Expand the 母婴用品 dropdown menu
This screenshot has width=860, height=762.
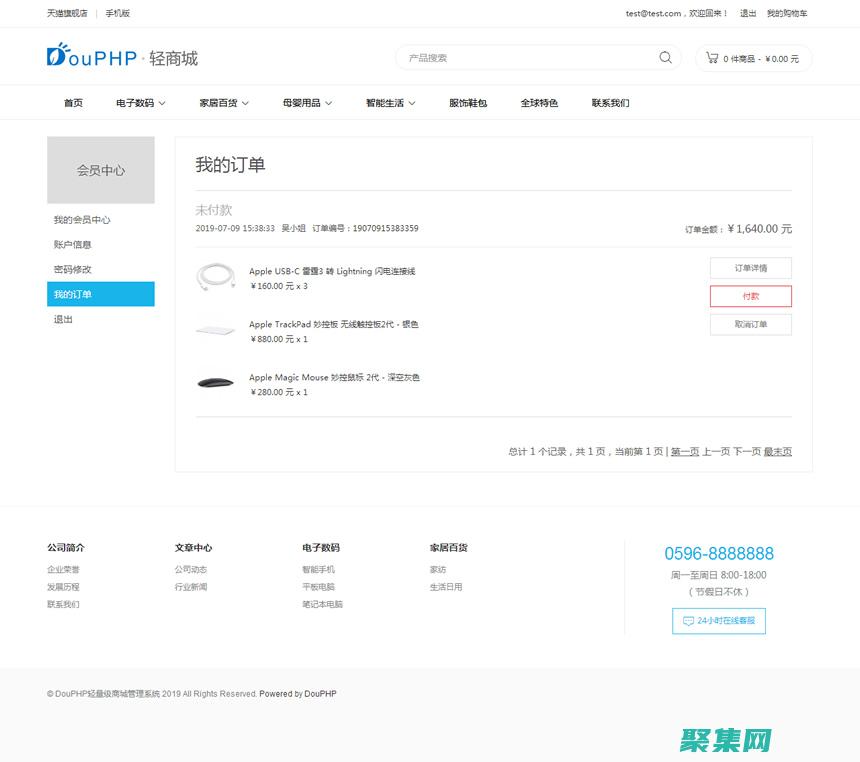[307, 103]
